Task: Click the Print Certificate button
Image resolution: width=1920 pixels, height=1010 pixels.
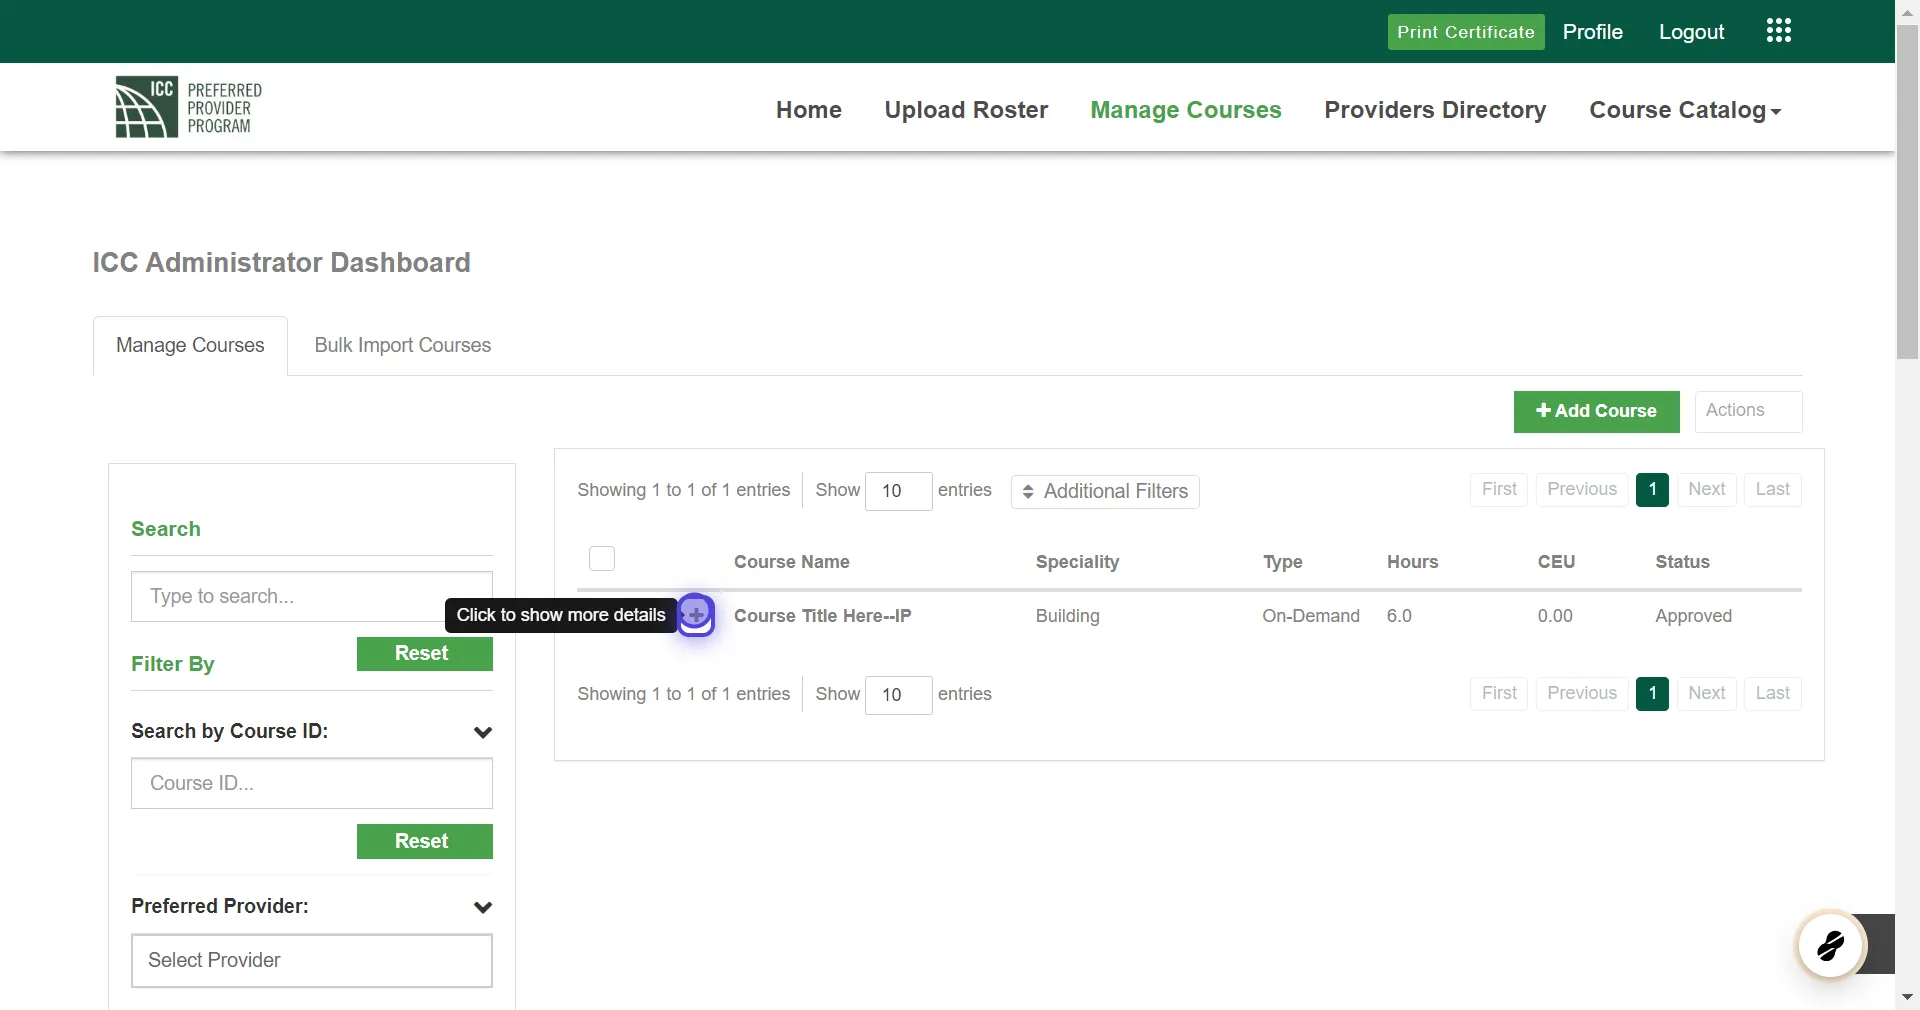Action: click(1465, 31)
